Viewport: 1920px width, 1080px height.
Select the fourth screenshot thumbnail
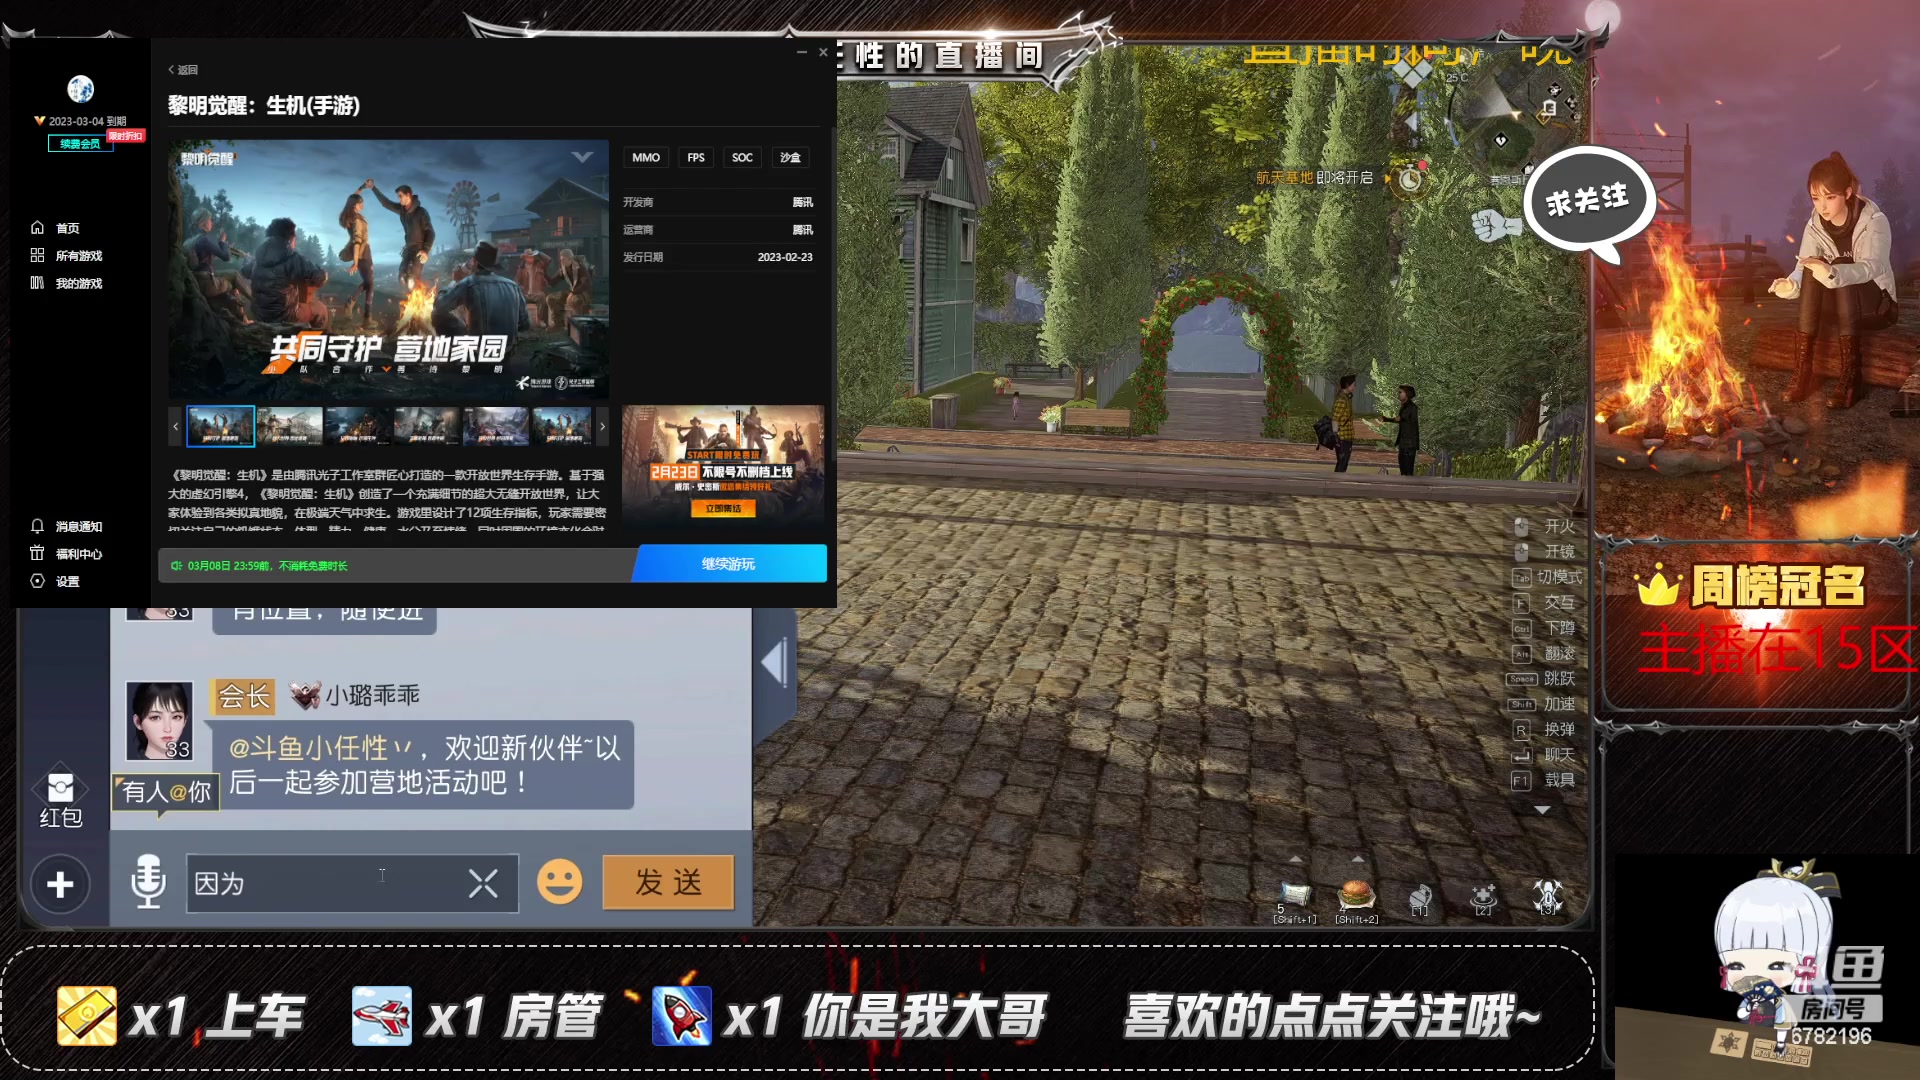[427, 426]
